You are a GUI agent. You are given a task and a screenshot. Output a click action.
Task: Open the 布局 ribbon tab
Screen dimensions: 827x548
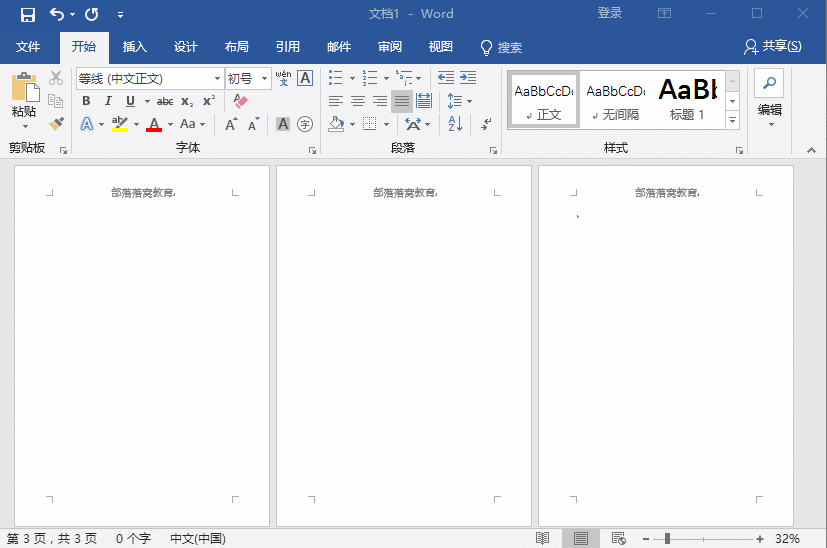click(x=237, y=47)
